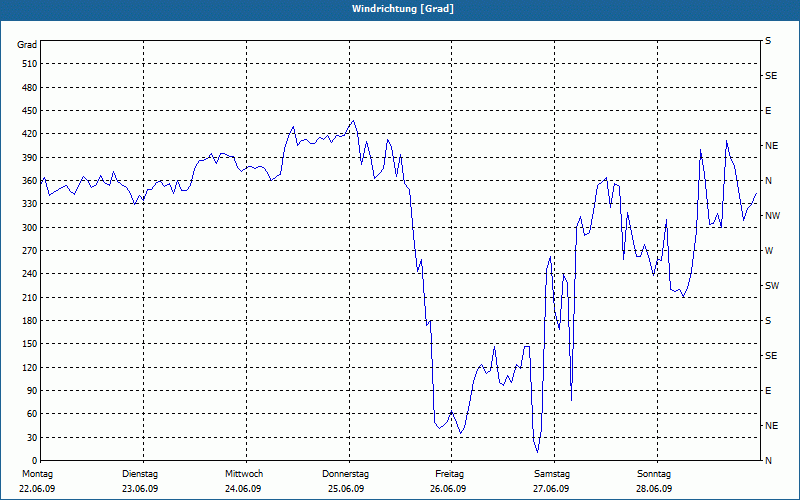Select the "Donnerstag" day label
This screenshot has width=800, height=500.
coord(345,474)
